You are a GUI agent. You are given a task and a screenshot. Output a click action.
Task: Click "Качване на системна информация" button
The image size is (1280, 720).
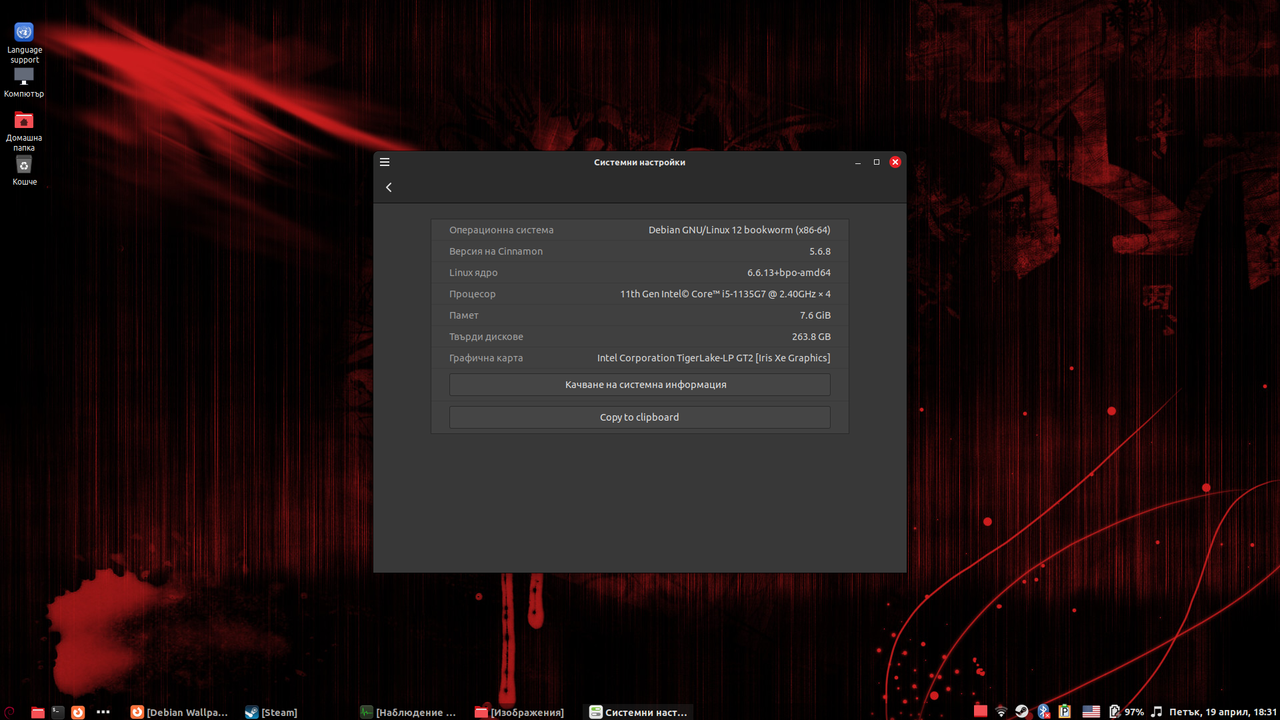[640, 385]
